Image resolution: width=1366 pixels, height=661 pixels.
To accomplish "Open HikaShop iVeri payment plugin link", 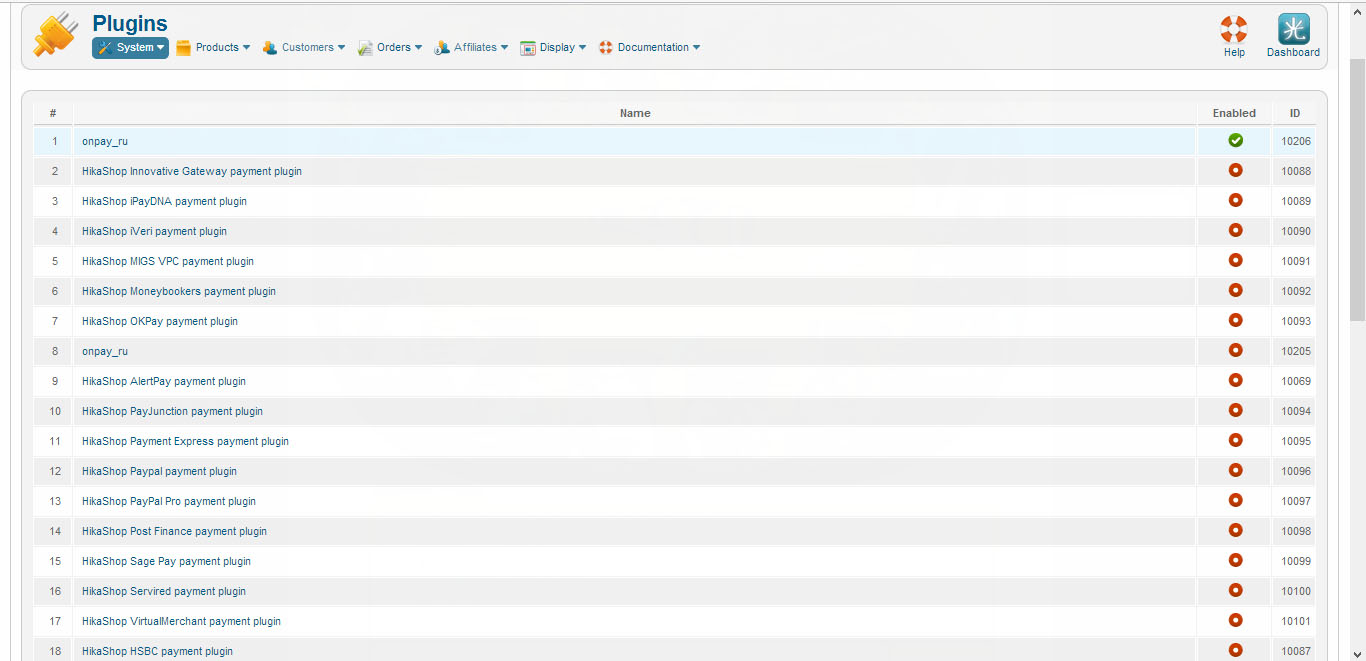I will (x=154, y=231).
